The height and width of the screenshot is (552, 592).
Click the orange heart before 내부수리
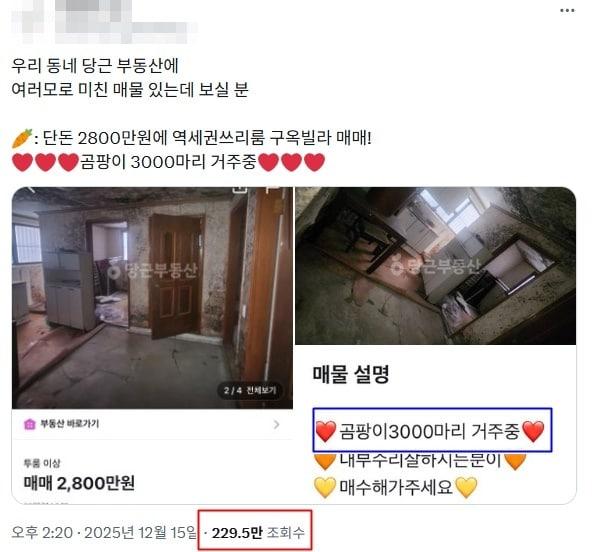tap(325, 460)
